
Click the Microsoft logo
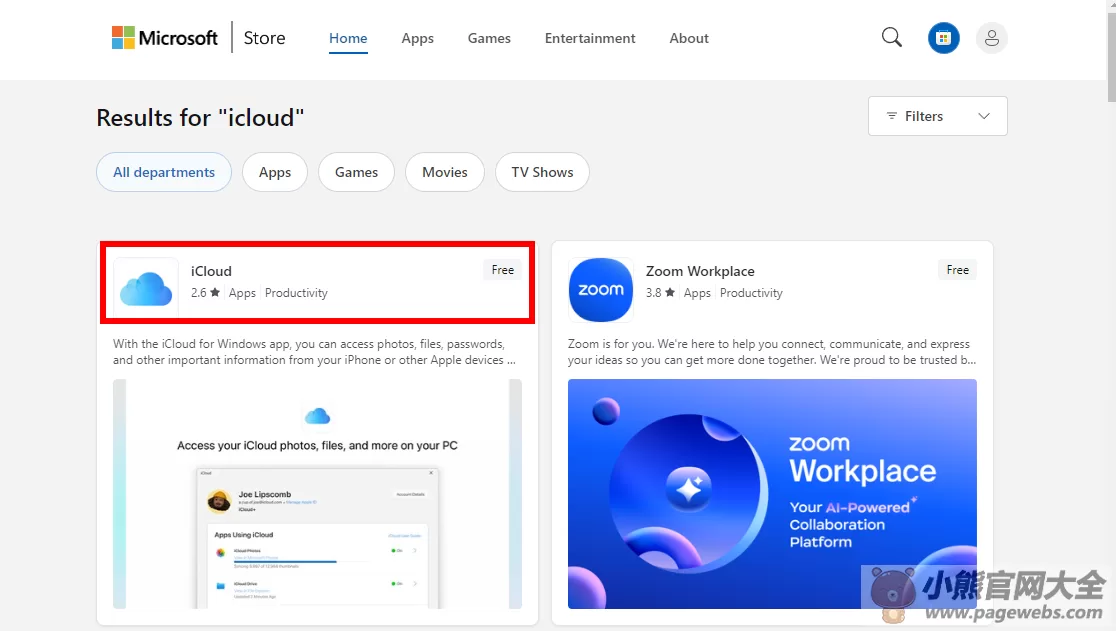point(164,38)
